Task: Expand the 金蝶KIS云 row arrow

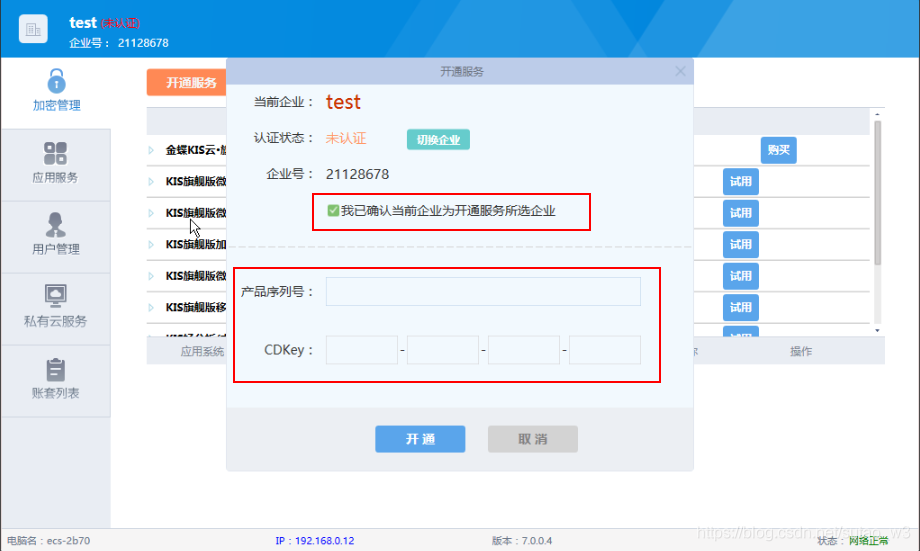Action: click(151, 150)
